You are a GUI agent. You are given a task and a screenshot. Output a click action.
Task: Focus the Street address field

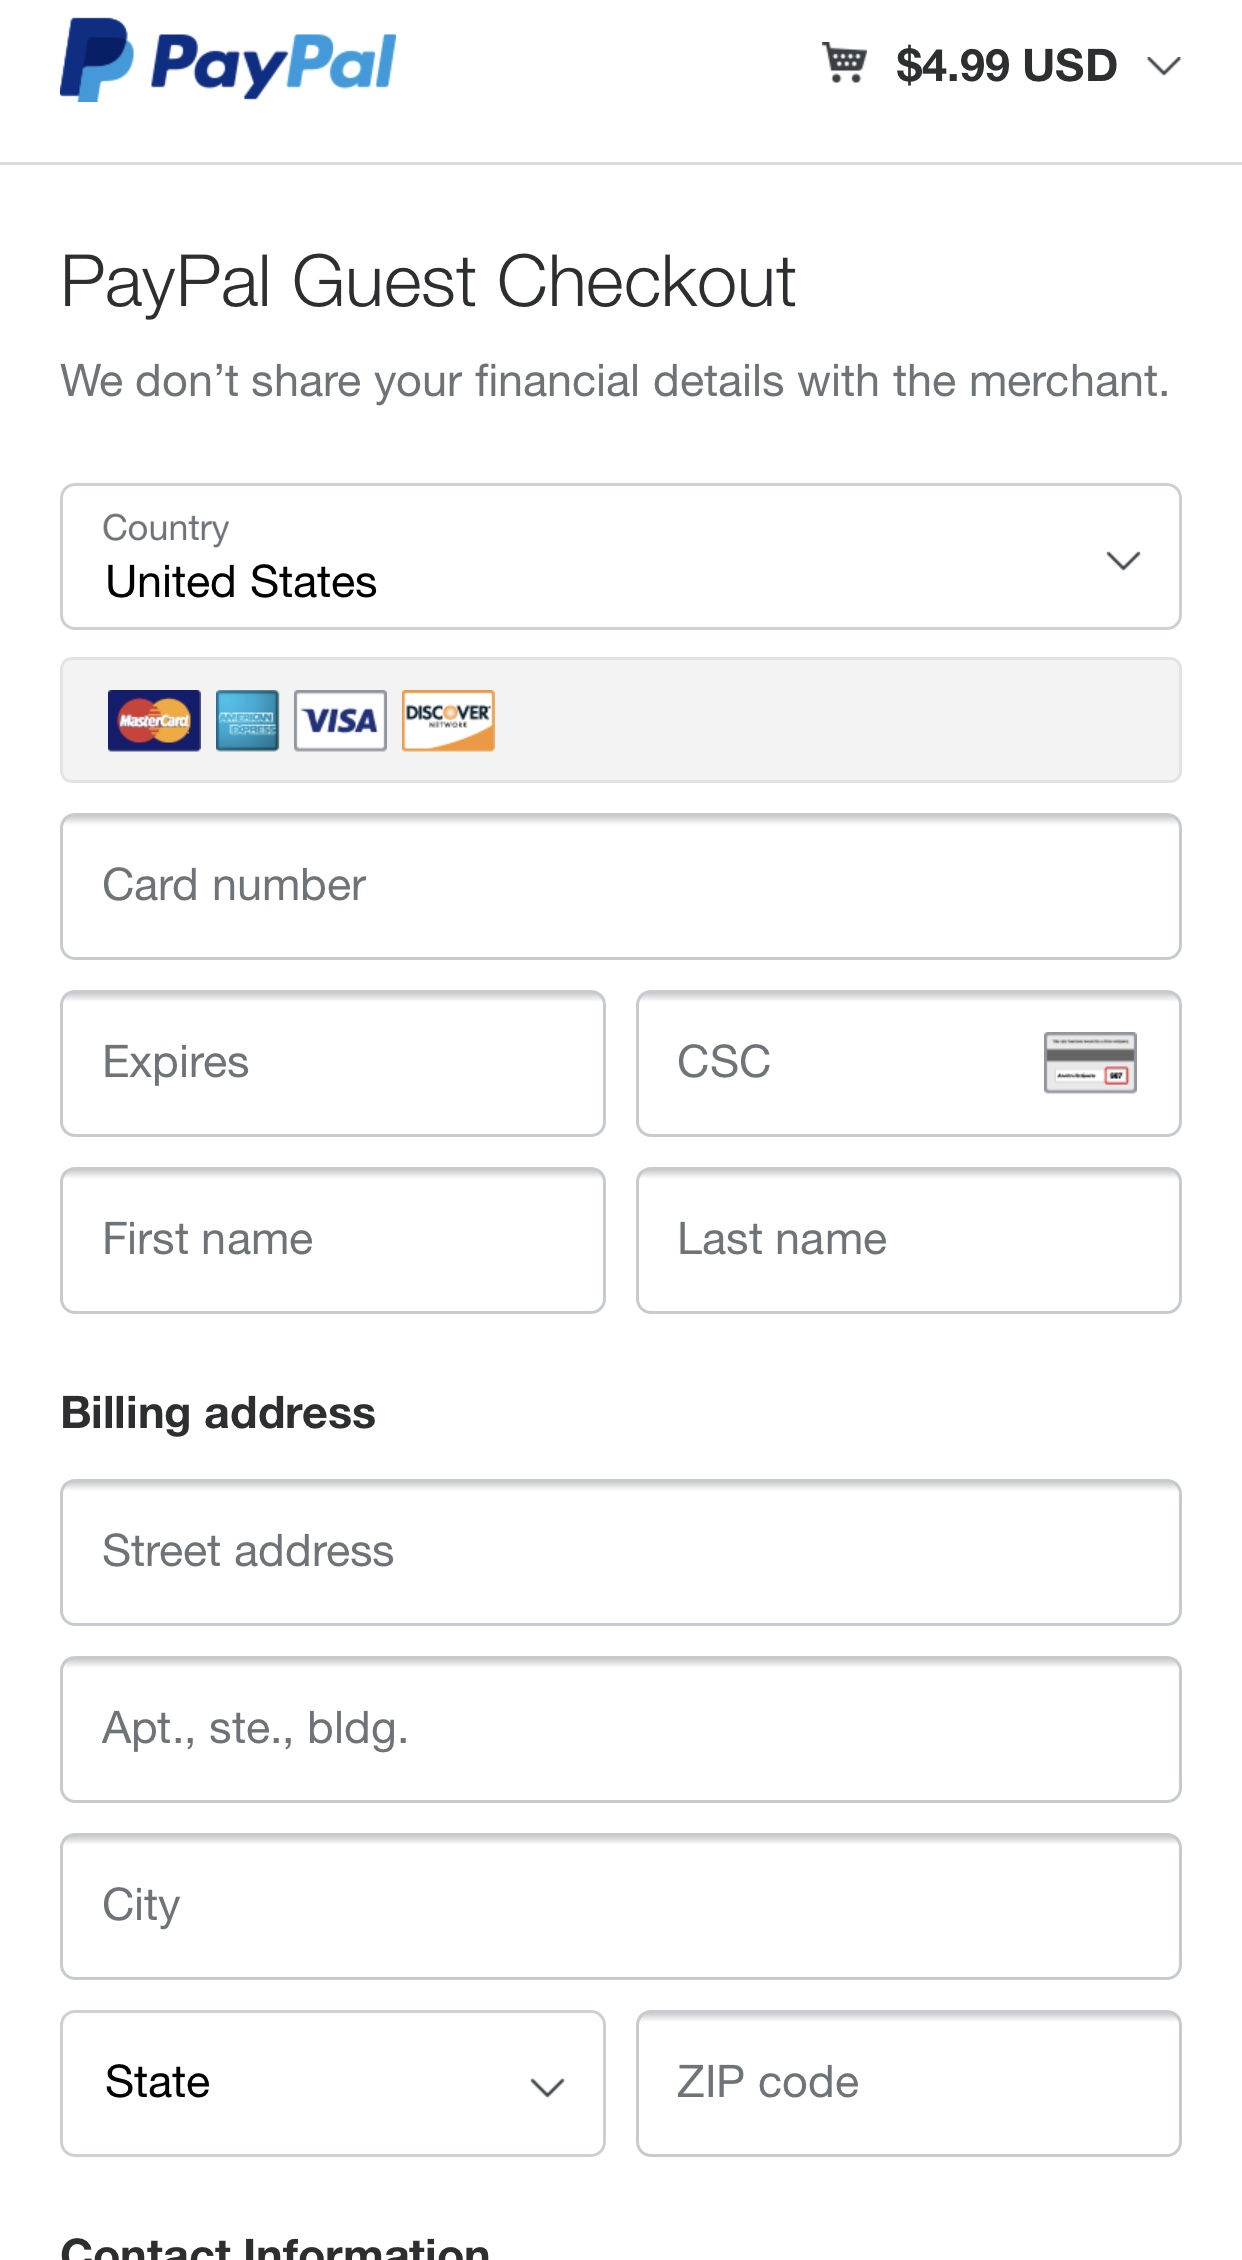pos(621,1552)
